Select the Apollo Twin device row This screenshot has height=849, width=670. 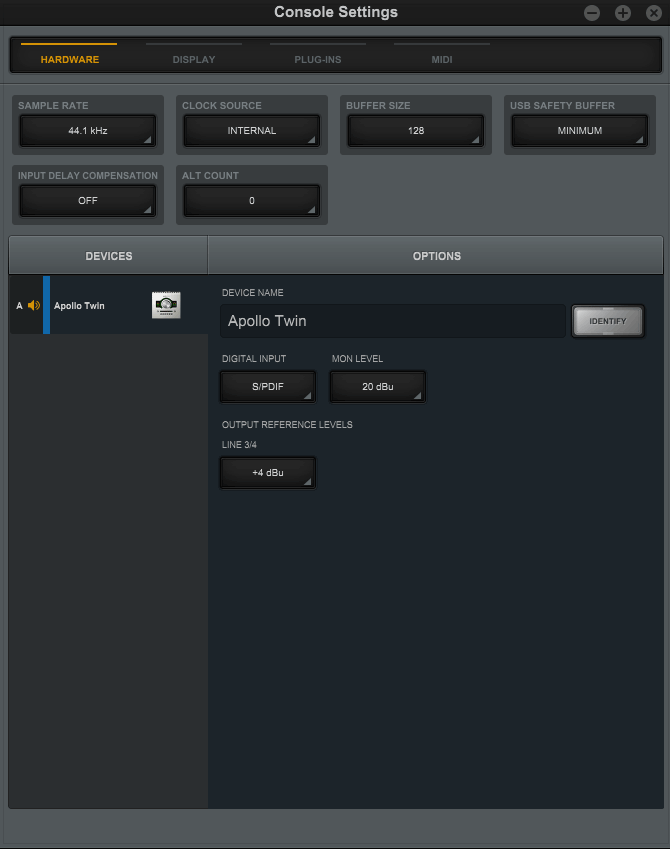click(109, 305)
